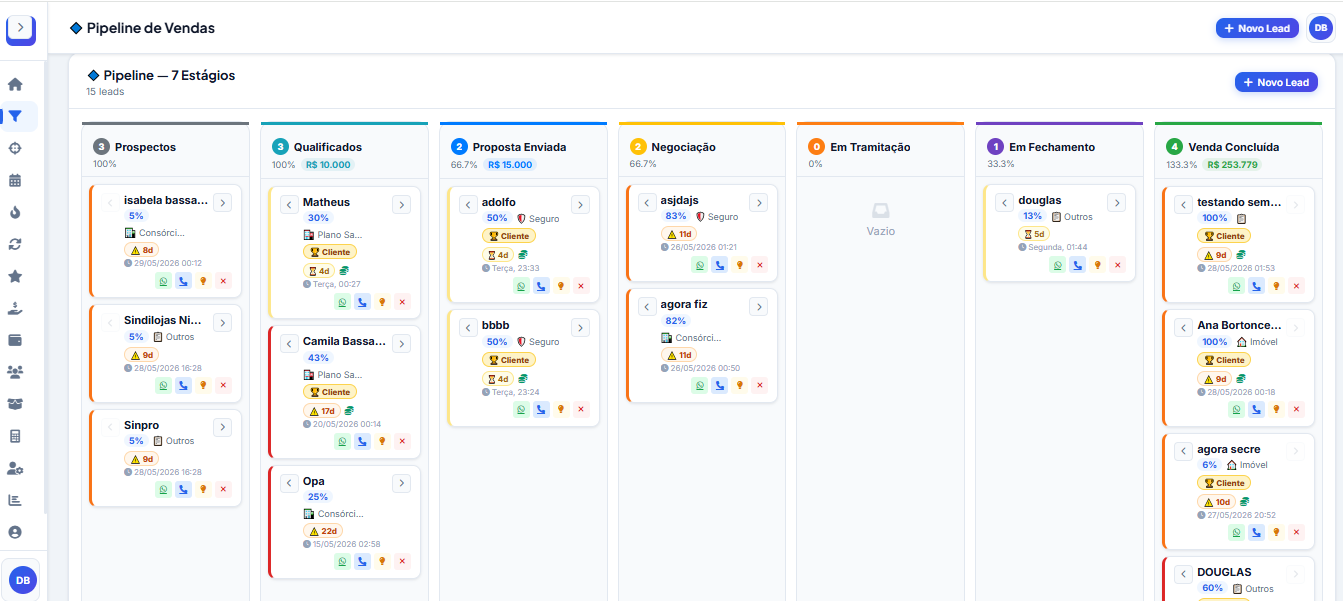Screen dimensions: 1343x601
Task: Open the bar chart icon in sidebar
Action: [x=15, y=500]
